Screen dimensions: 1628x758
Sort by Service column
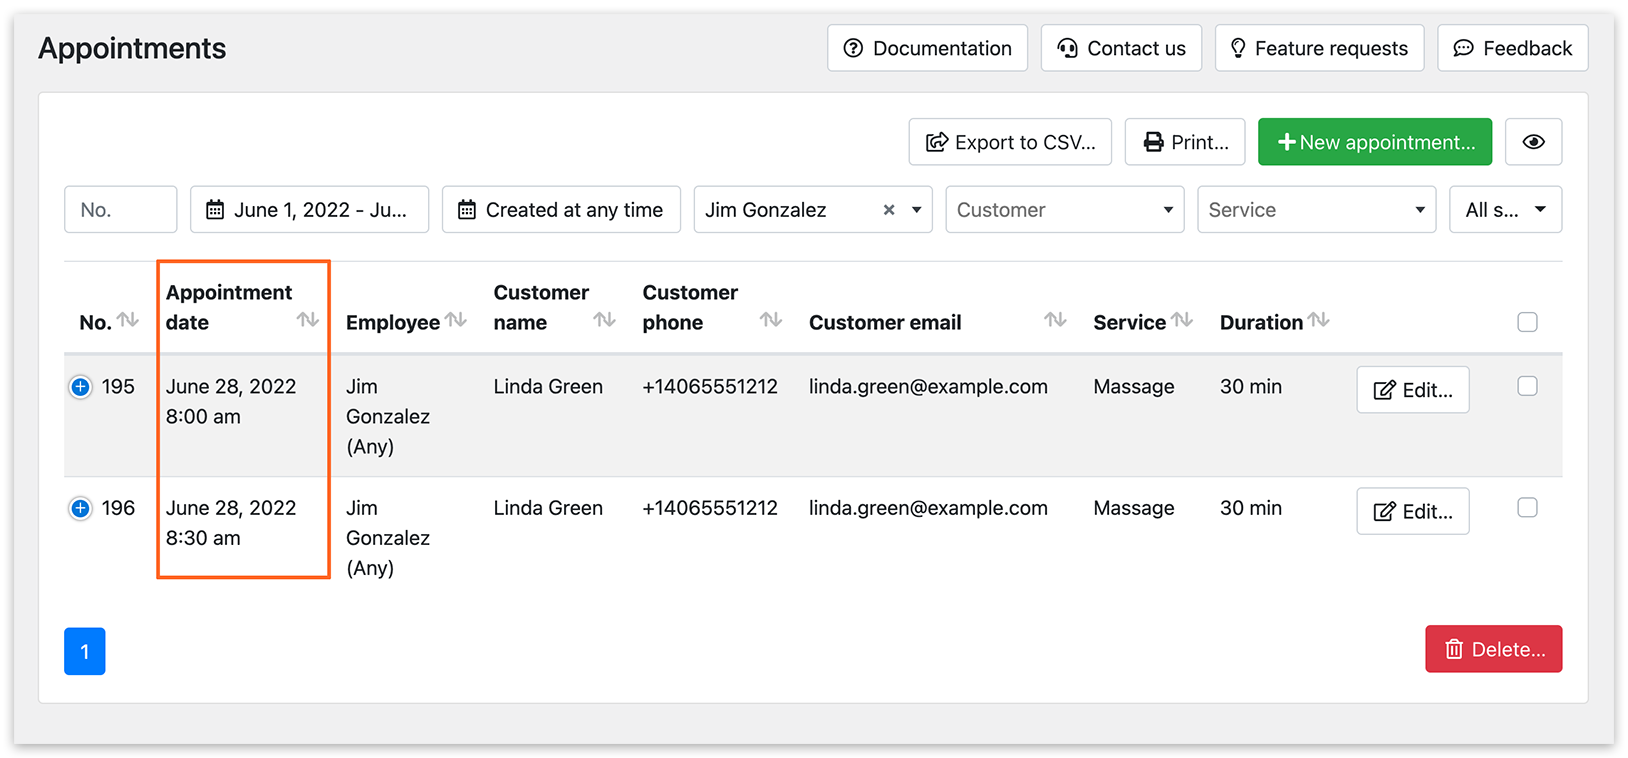click(x=1182, y=320)
